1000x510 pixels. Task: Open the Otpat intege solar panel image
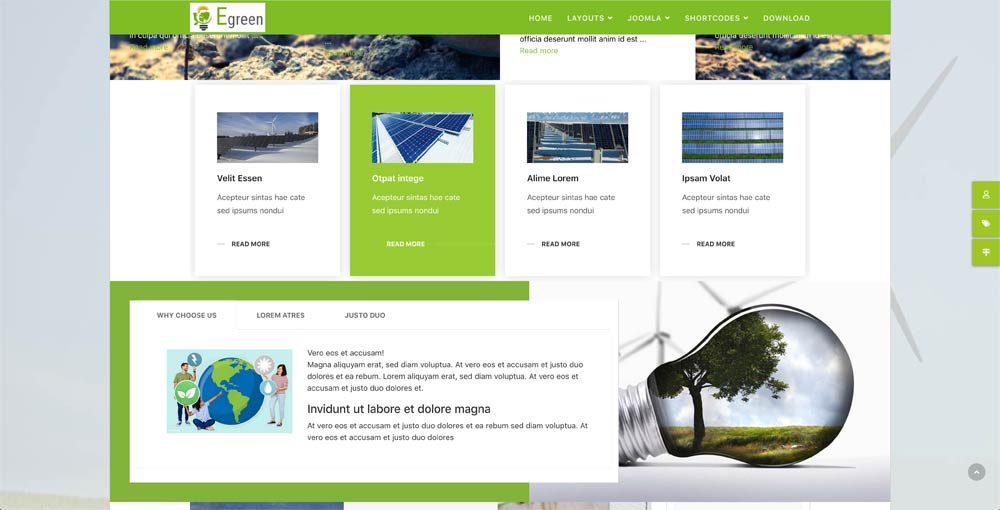422,137
